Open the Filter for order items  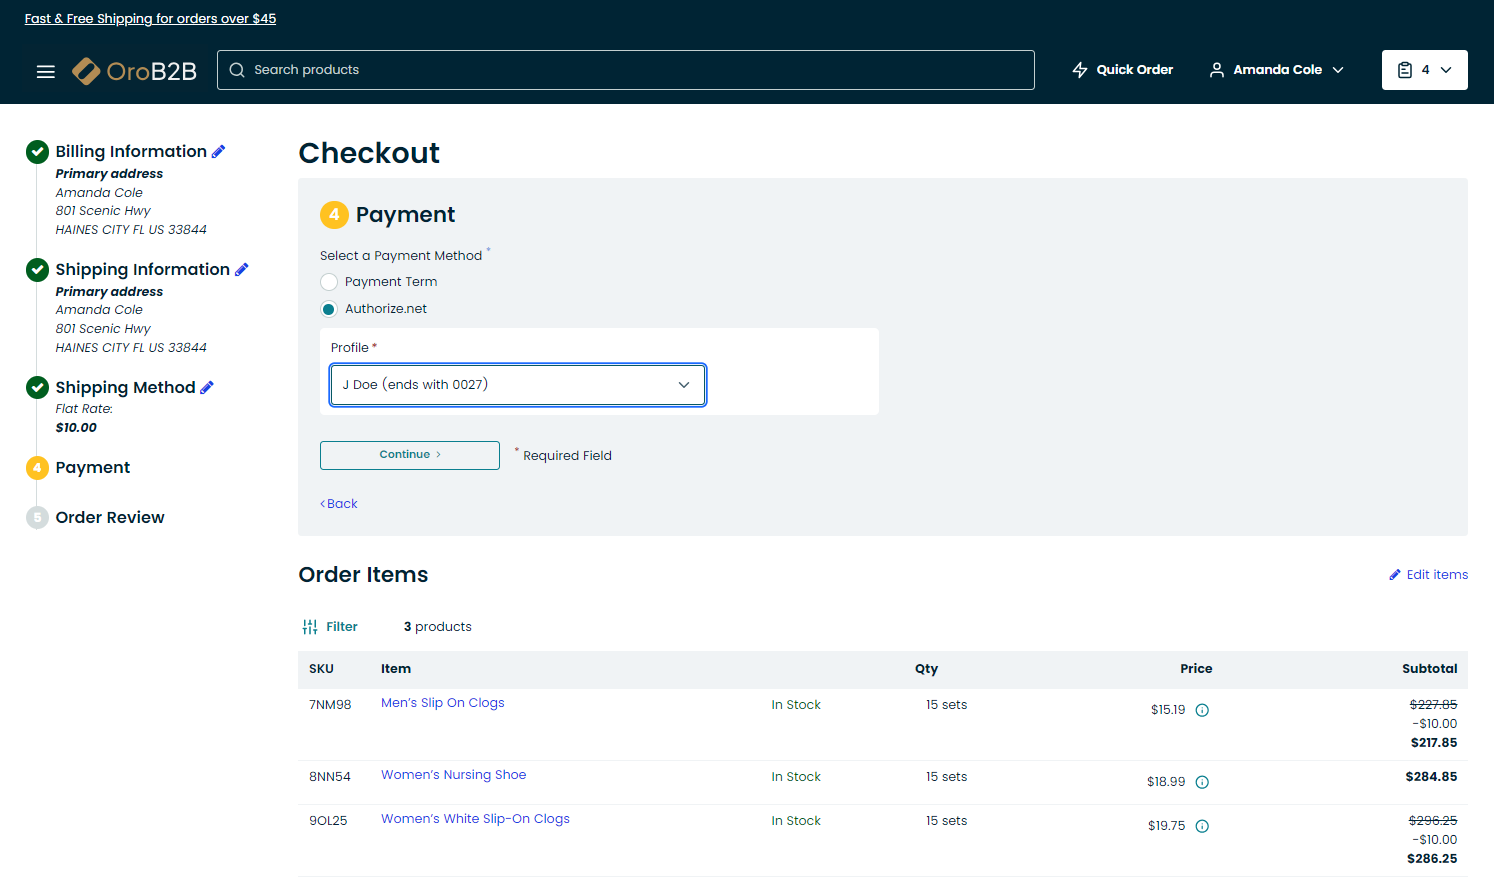(x=330, y=627)
